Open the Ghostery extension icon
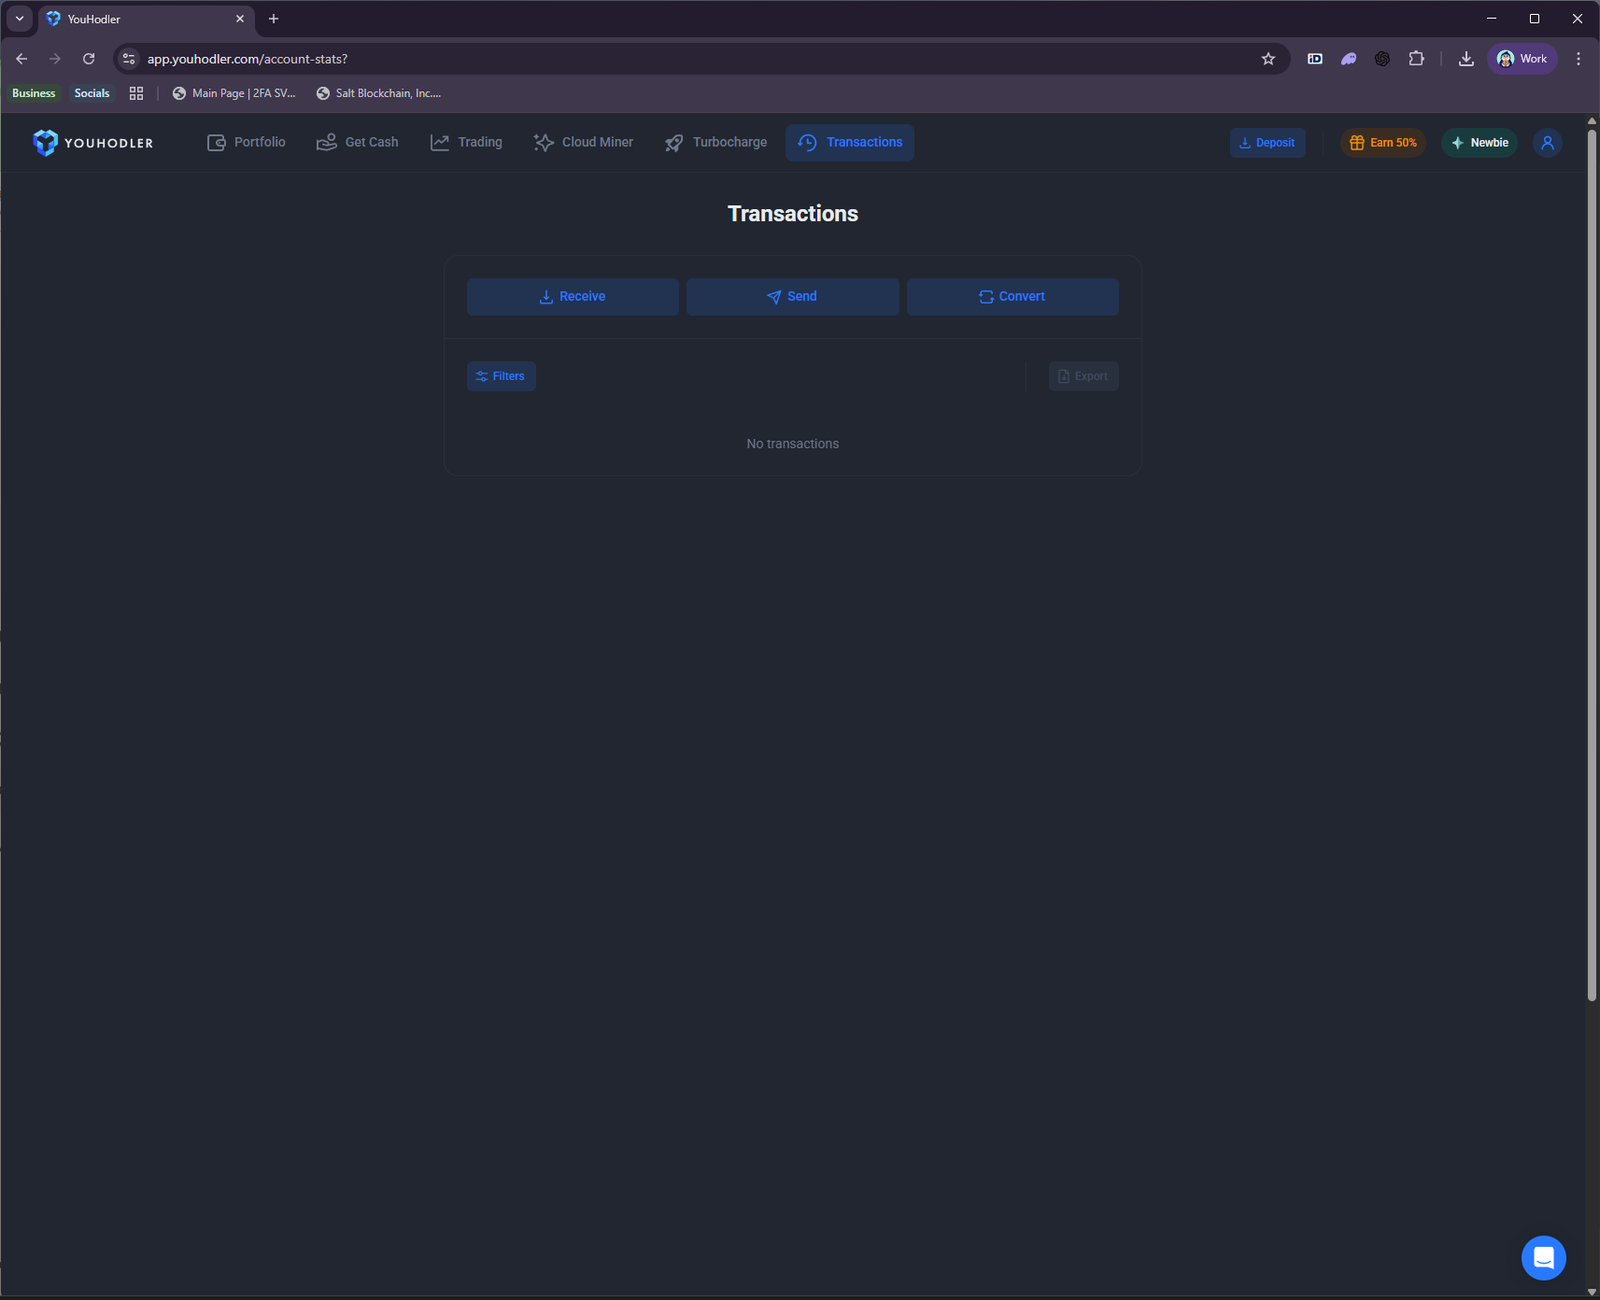This screenshot has height=1300, width=1600. click(x=1348, y=58)
